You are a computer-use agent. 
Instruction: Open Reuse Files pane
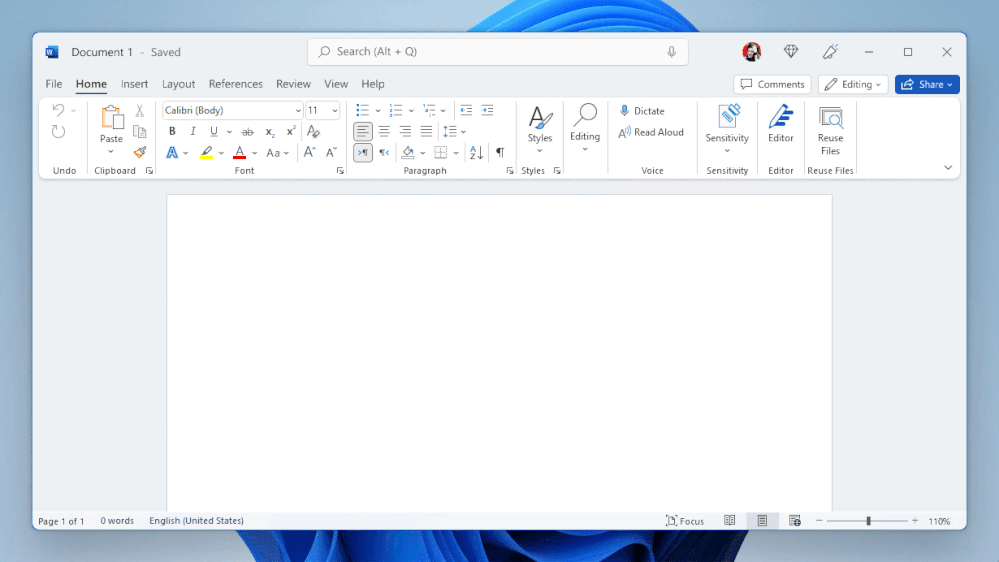coord(830,131)
